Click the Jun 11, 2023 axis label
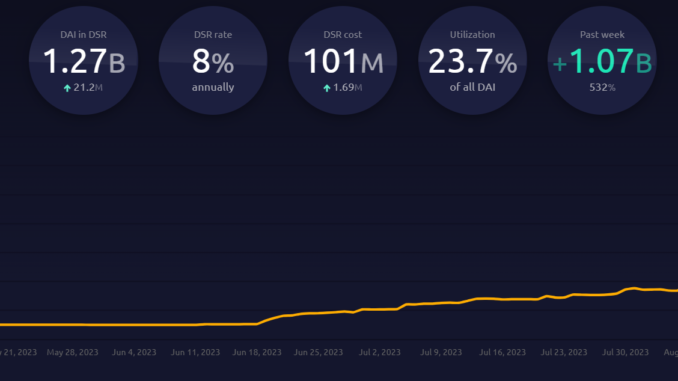The image size is (678, 381). (x=195, y=352)
